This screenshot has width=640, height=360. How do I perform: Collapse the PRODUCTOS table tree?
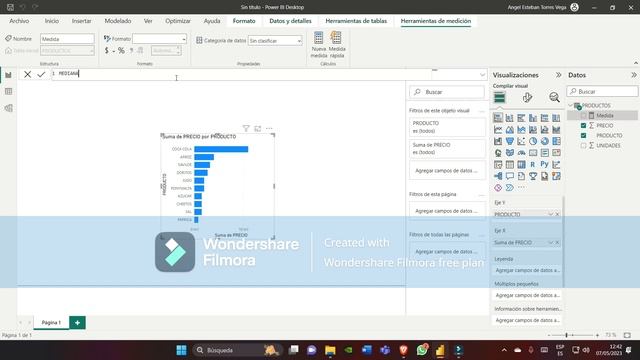(571, 105)
